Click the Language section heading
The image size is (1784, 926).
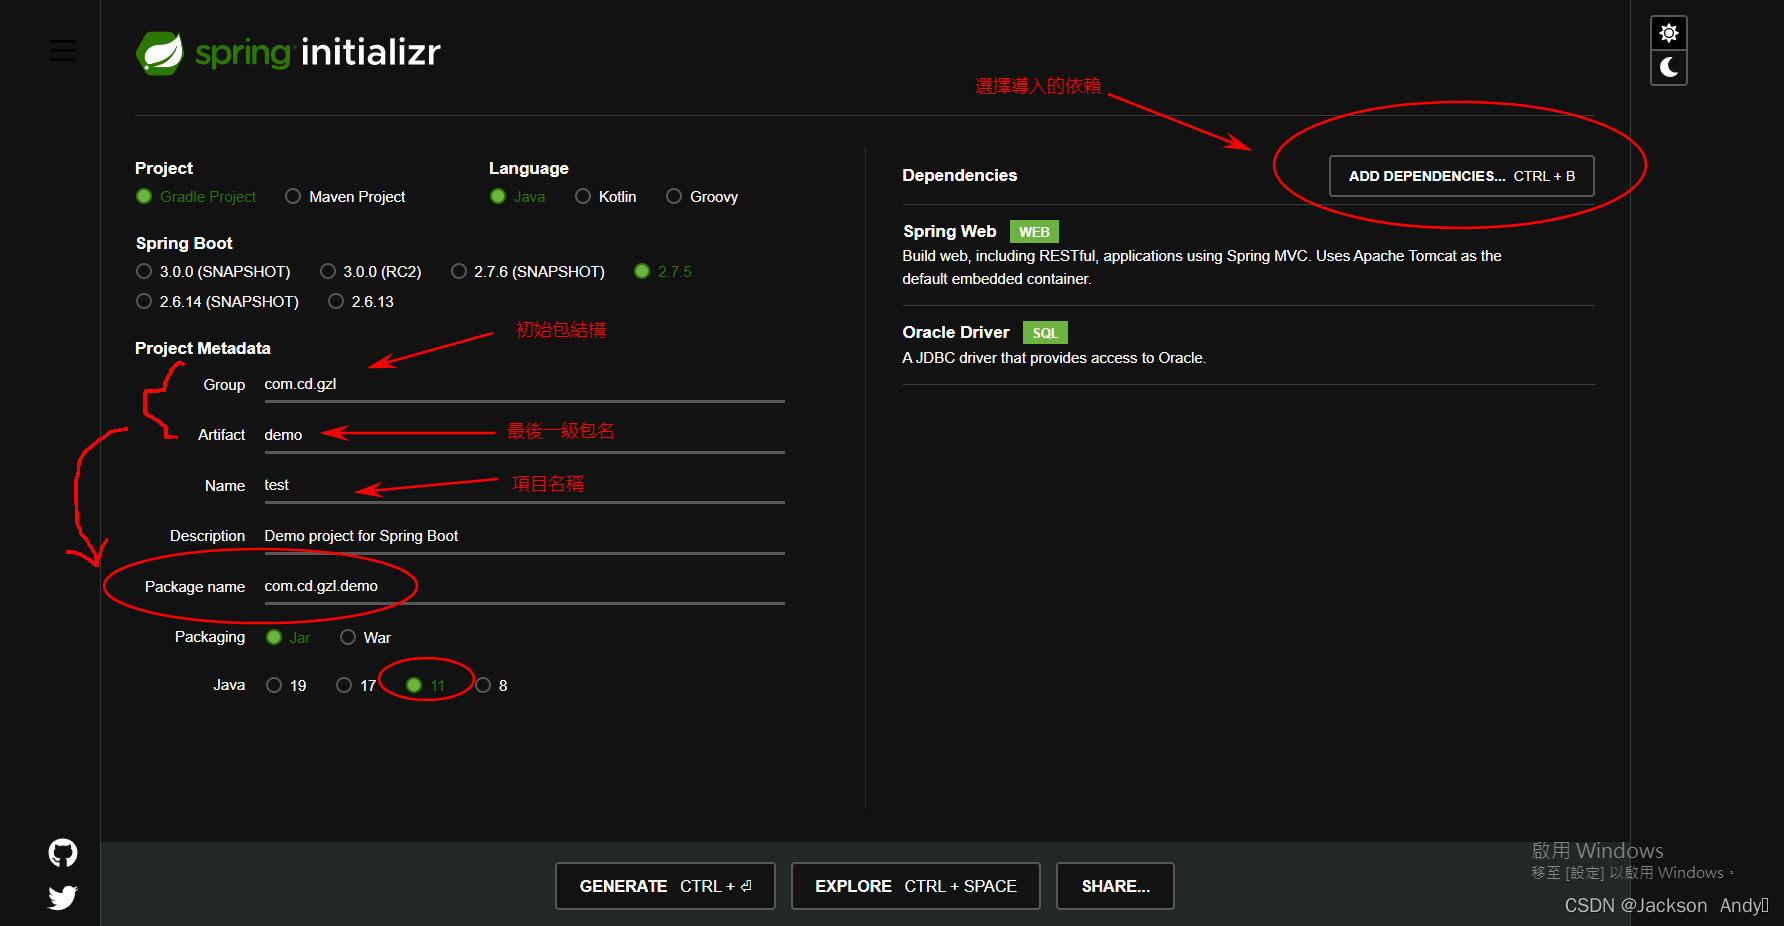pos(528,168)
